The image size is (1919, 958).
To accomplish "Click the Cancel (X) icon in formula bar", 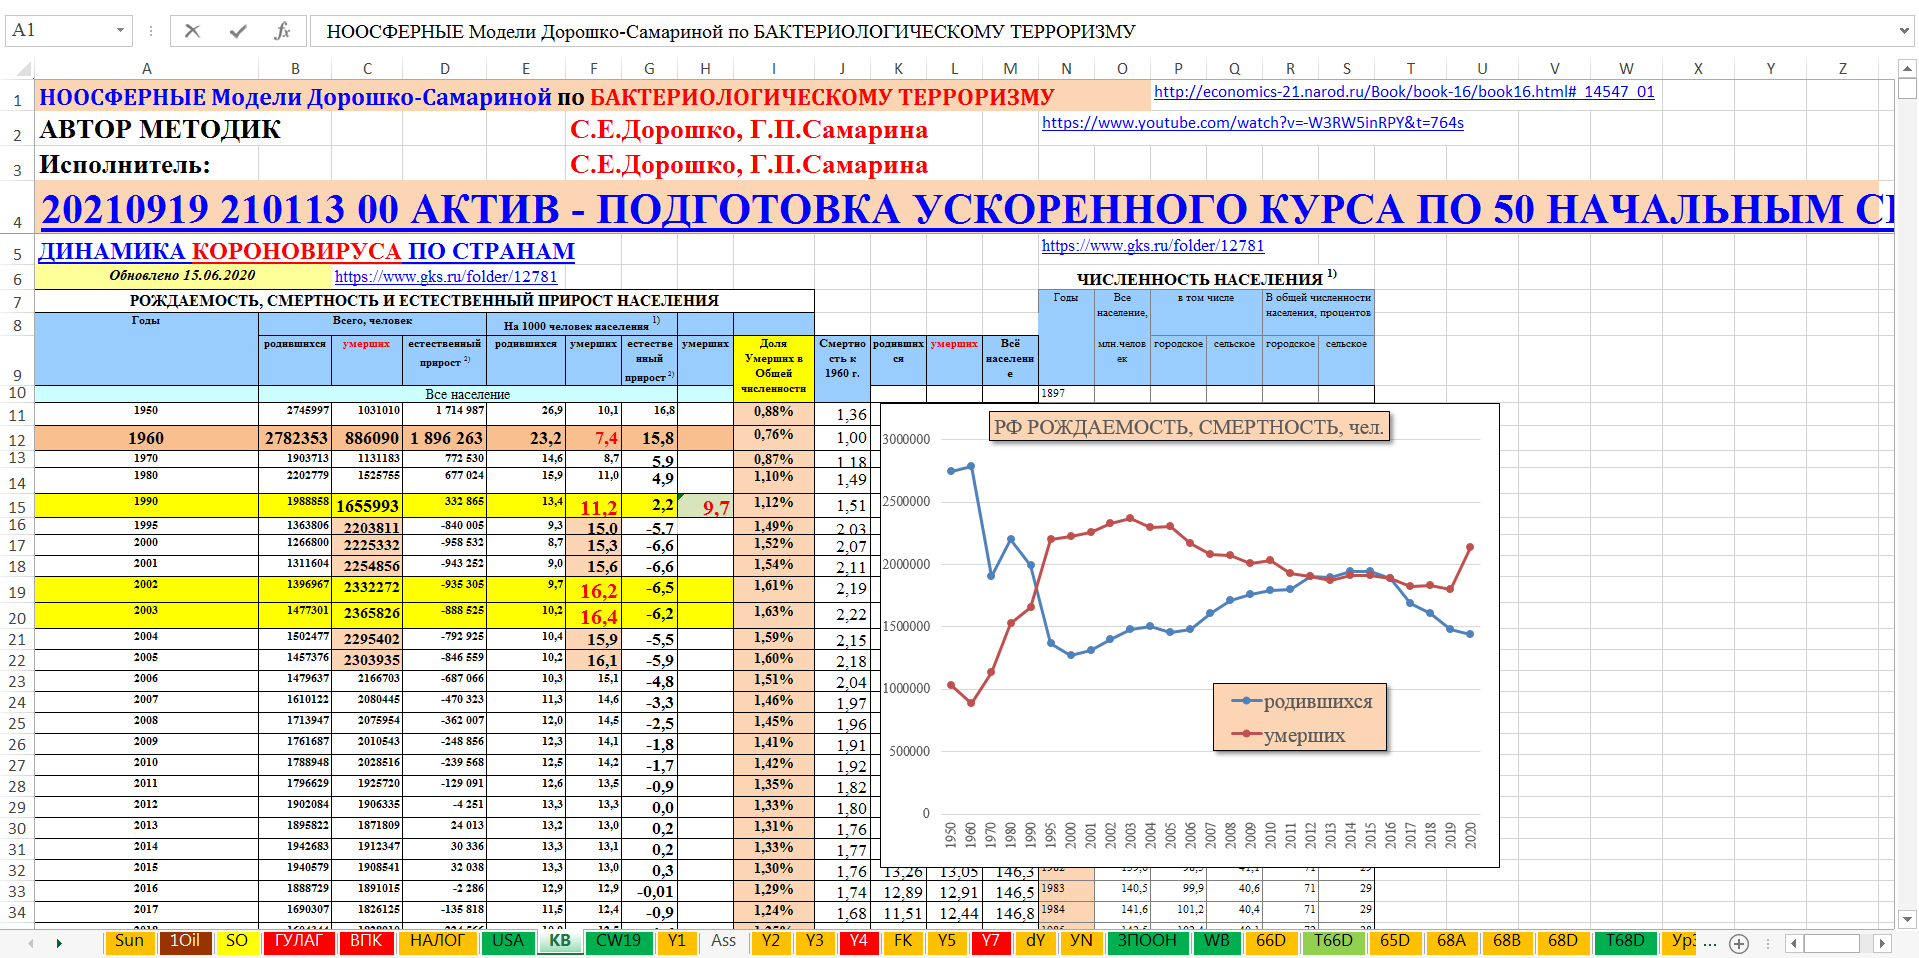I will [x=192, y=31].
